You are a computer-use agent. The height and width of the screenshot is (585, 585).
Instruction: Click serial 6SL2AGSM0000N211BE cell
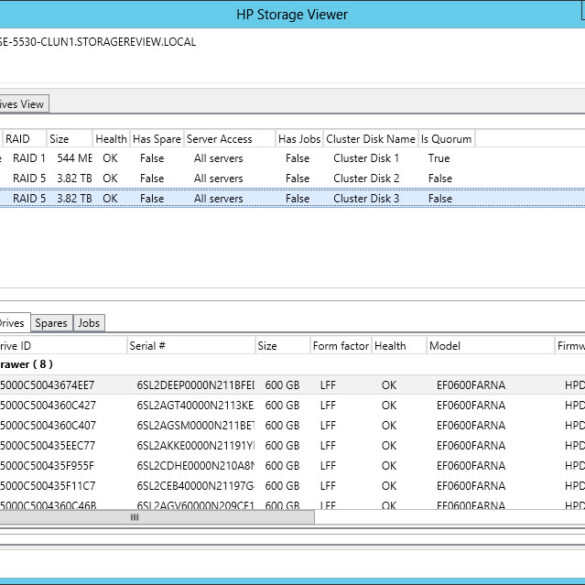coord(195,425)
